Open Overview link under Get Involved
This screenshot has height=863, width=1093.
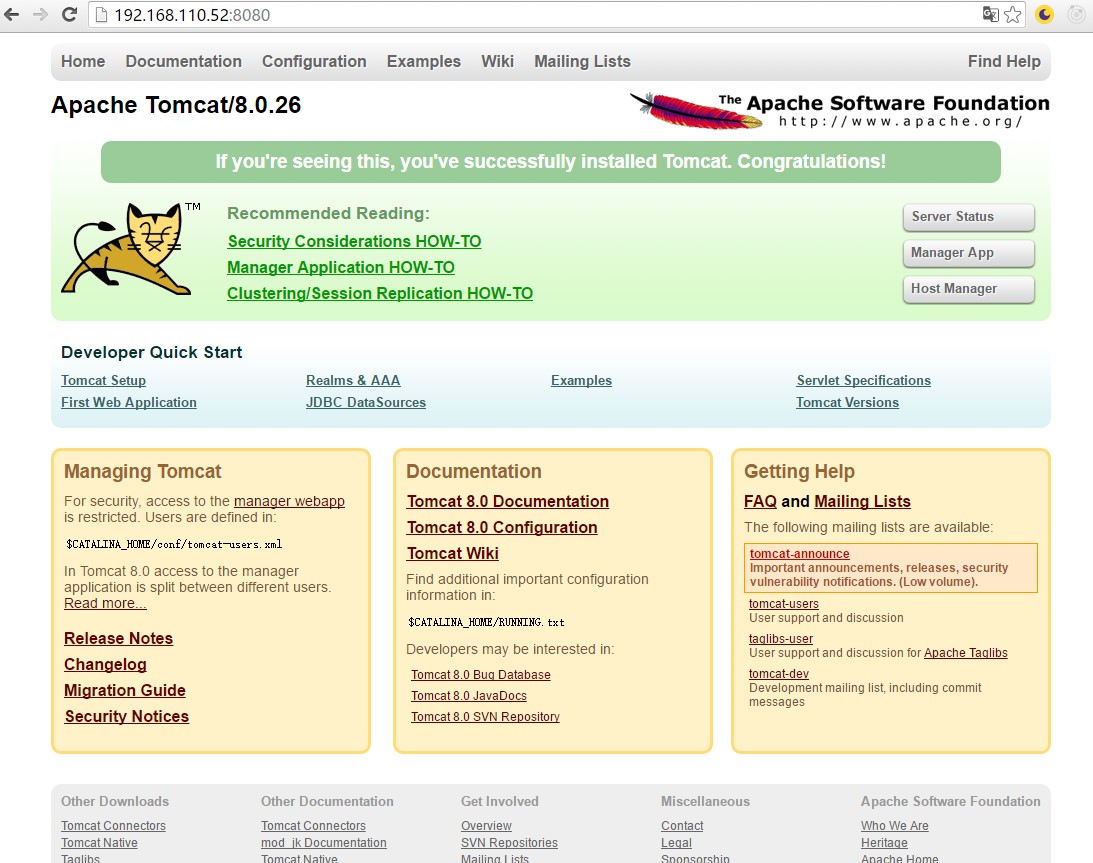[486, 826]
